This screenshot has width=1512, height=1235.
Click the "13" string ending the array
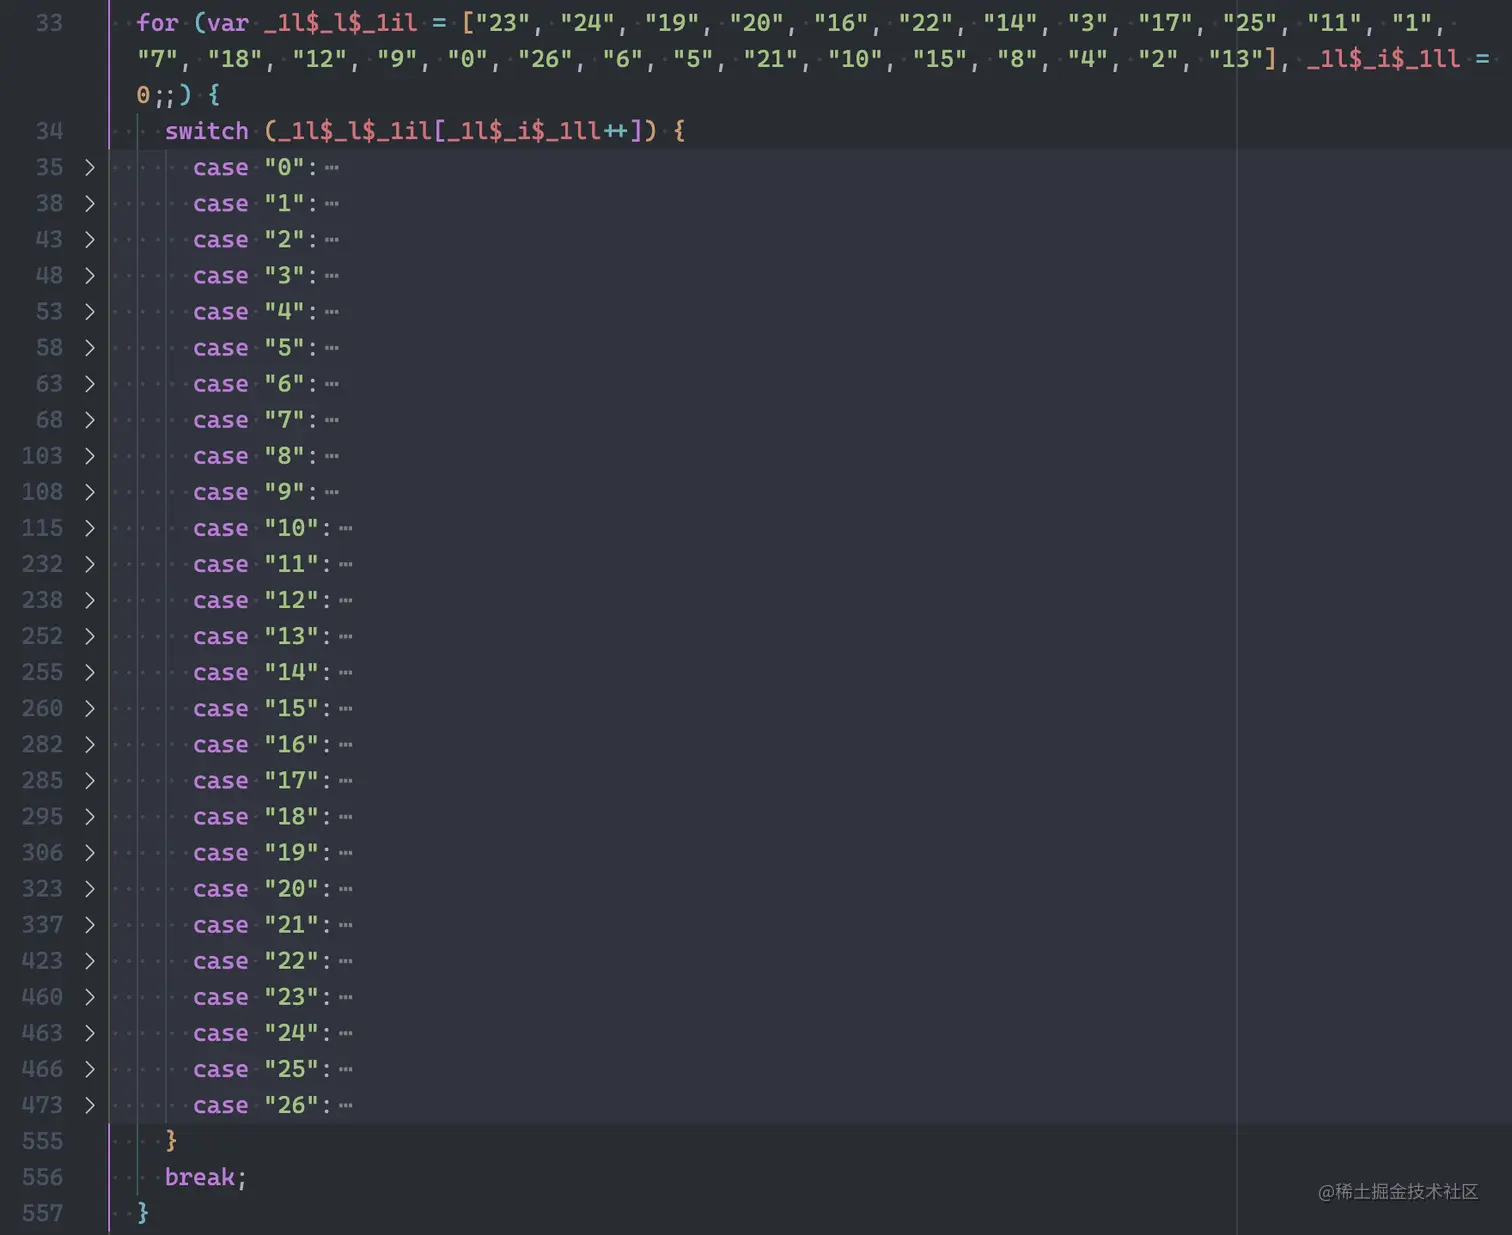1236,58
